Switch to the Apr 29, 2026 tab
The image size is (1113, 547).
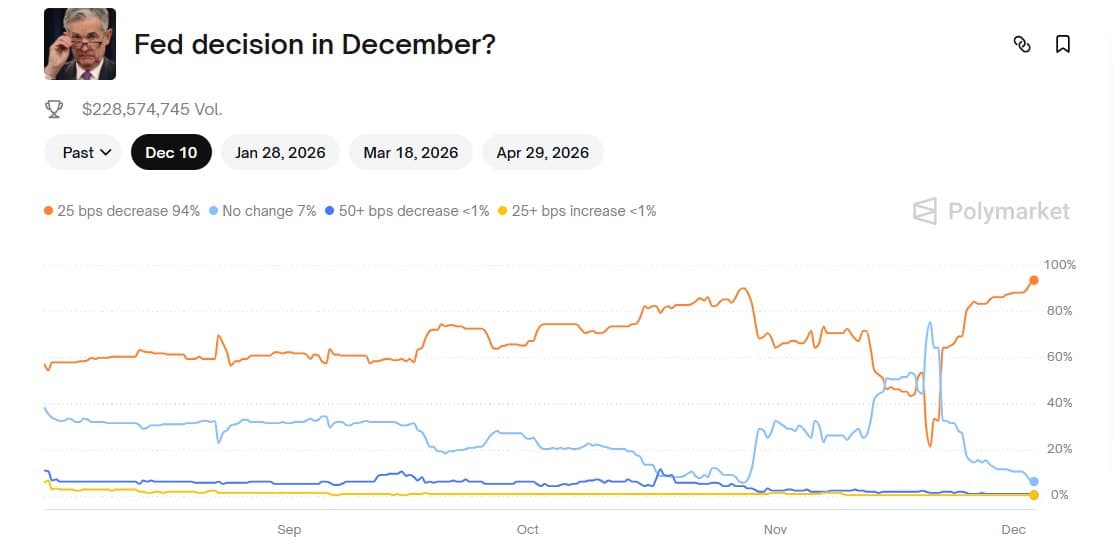(542, 153)
